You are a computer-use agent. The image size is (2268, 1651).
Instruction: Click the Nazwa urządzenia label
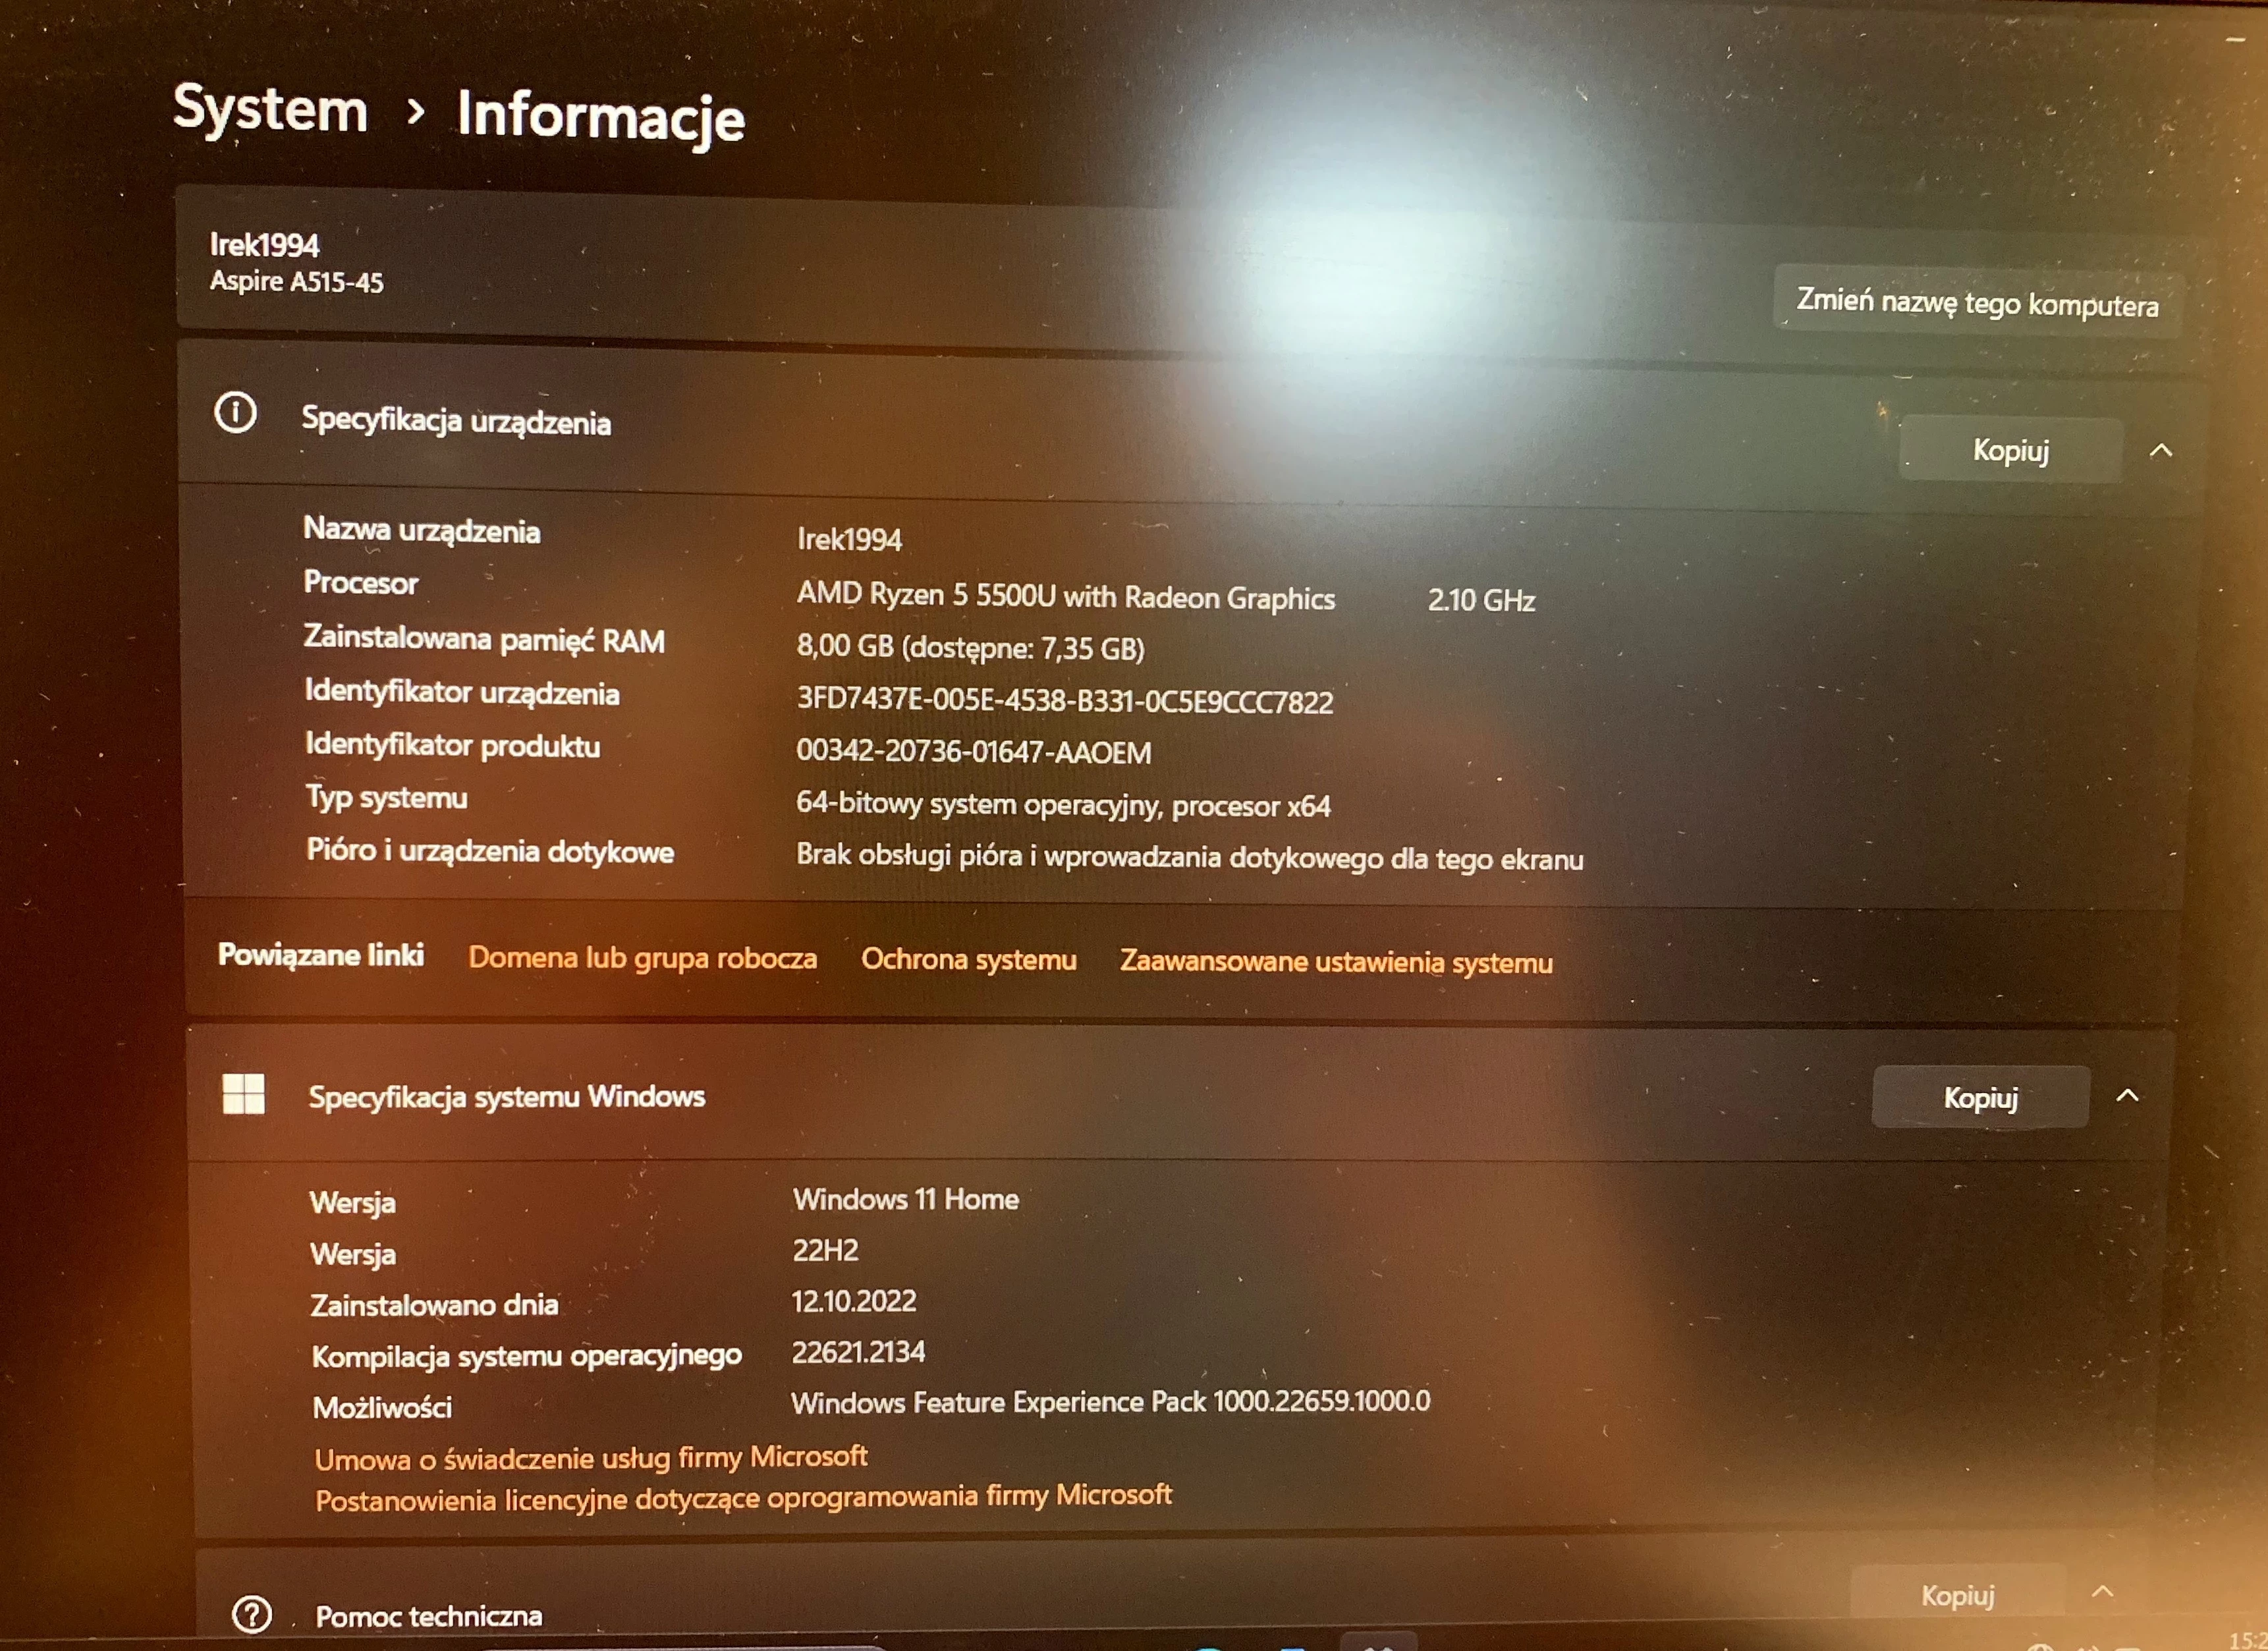[x=421, y=530]
